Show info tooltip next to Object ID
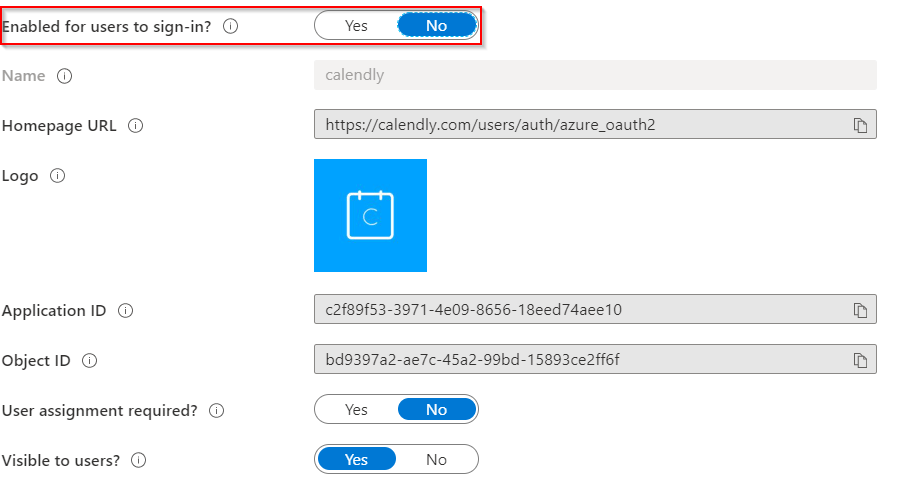Image resolution: width=899 pixels, height=500 pixels. 89,361
